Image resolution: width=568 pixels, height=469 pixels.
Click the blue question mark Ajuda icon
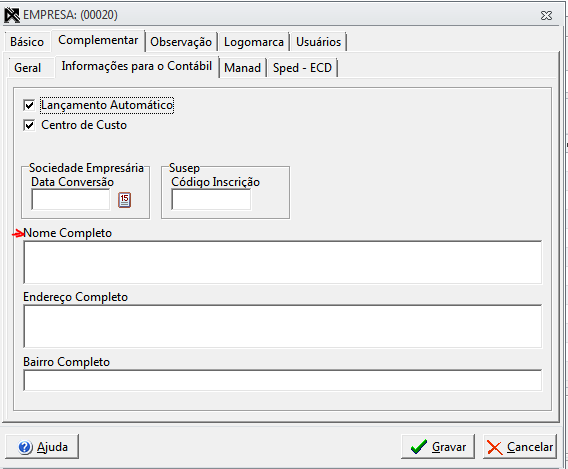tap(25, 447)
